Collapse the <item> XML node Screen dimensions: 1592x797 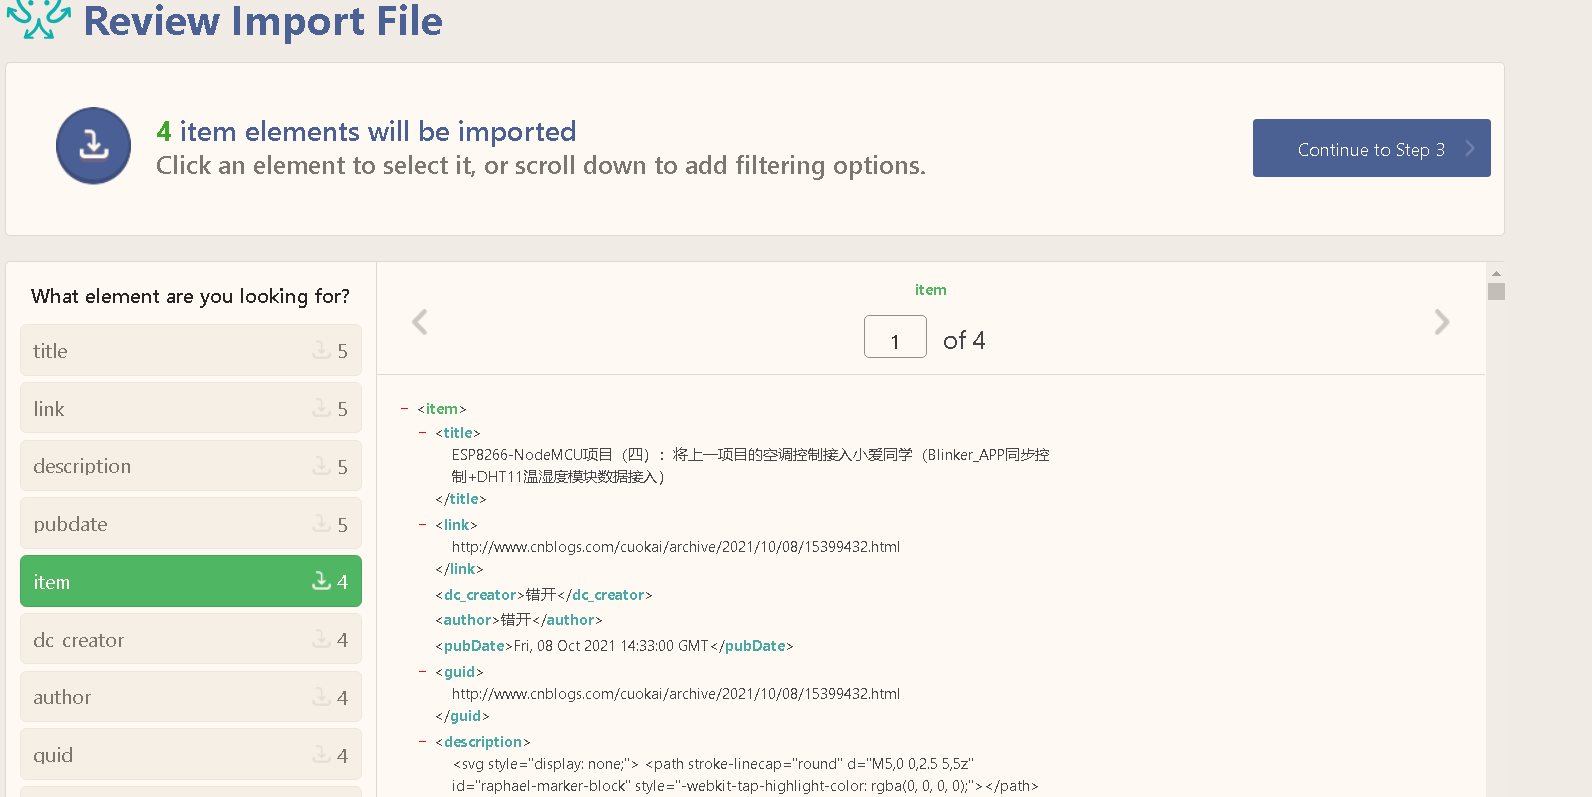(x=405, y=409)
